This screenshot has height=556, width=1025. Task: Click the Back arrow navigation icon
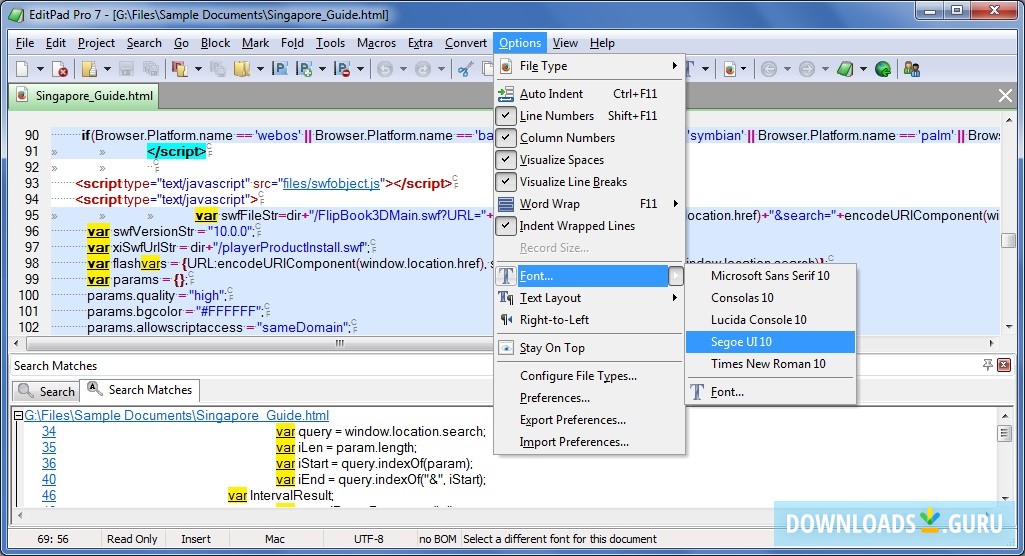tap(769, 69)
